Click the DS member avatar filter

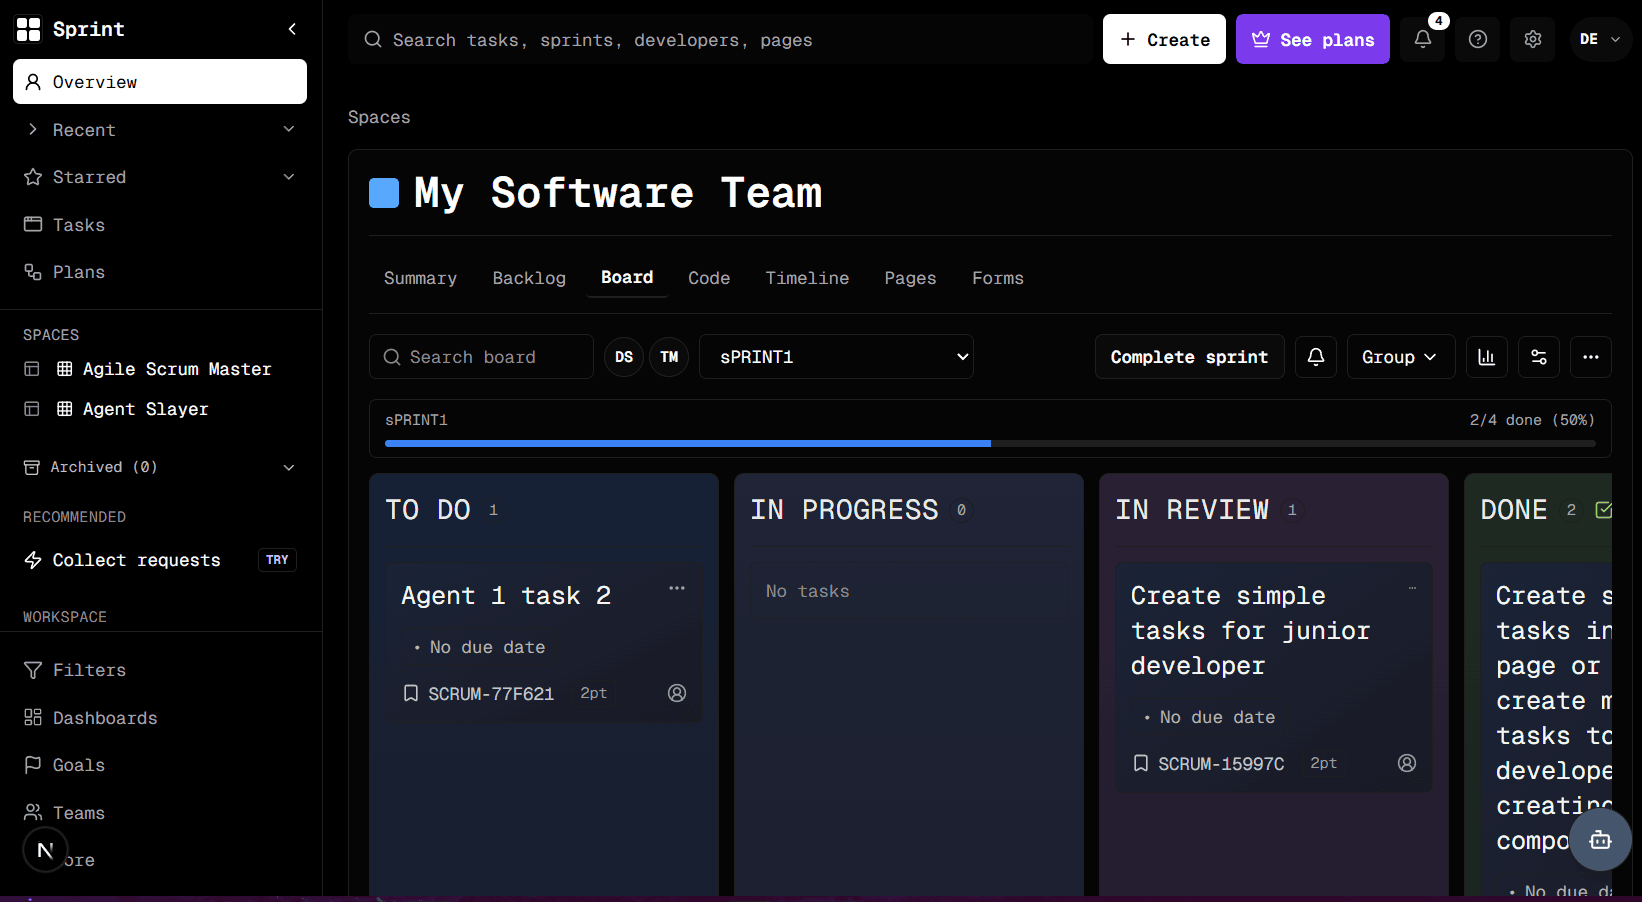tap(624, 357)
